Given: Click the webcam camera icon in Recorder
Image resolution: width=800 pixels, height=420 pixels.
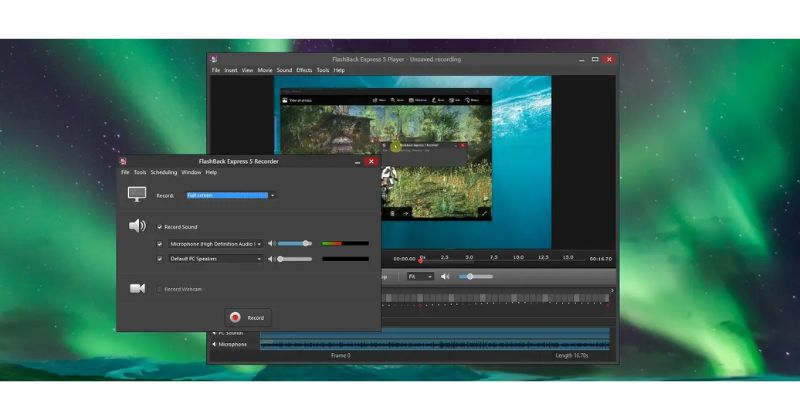Looking at the screenshot, I should [137, 288].
